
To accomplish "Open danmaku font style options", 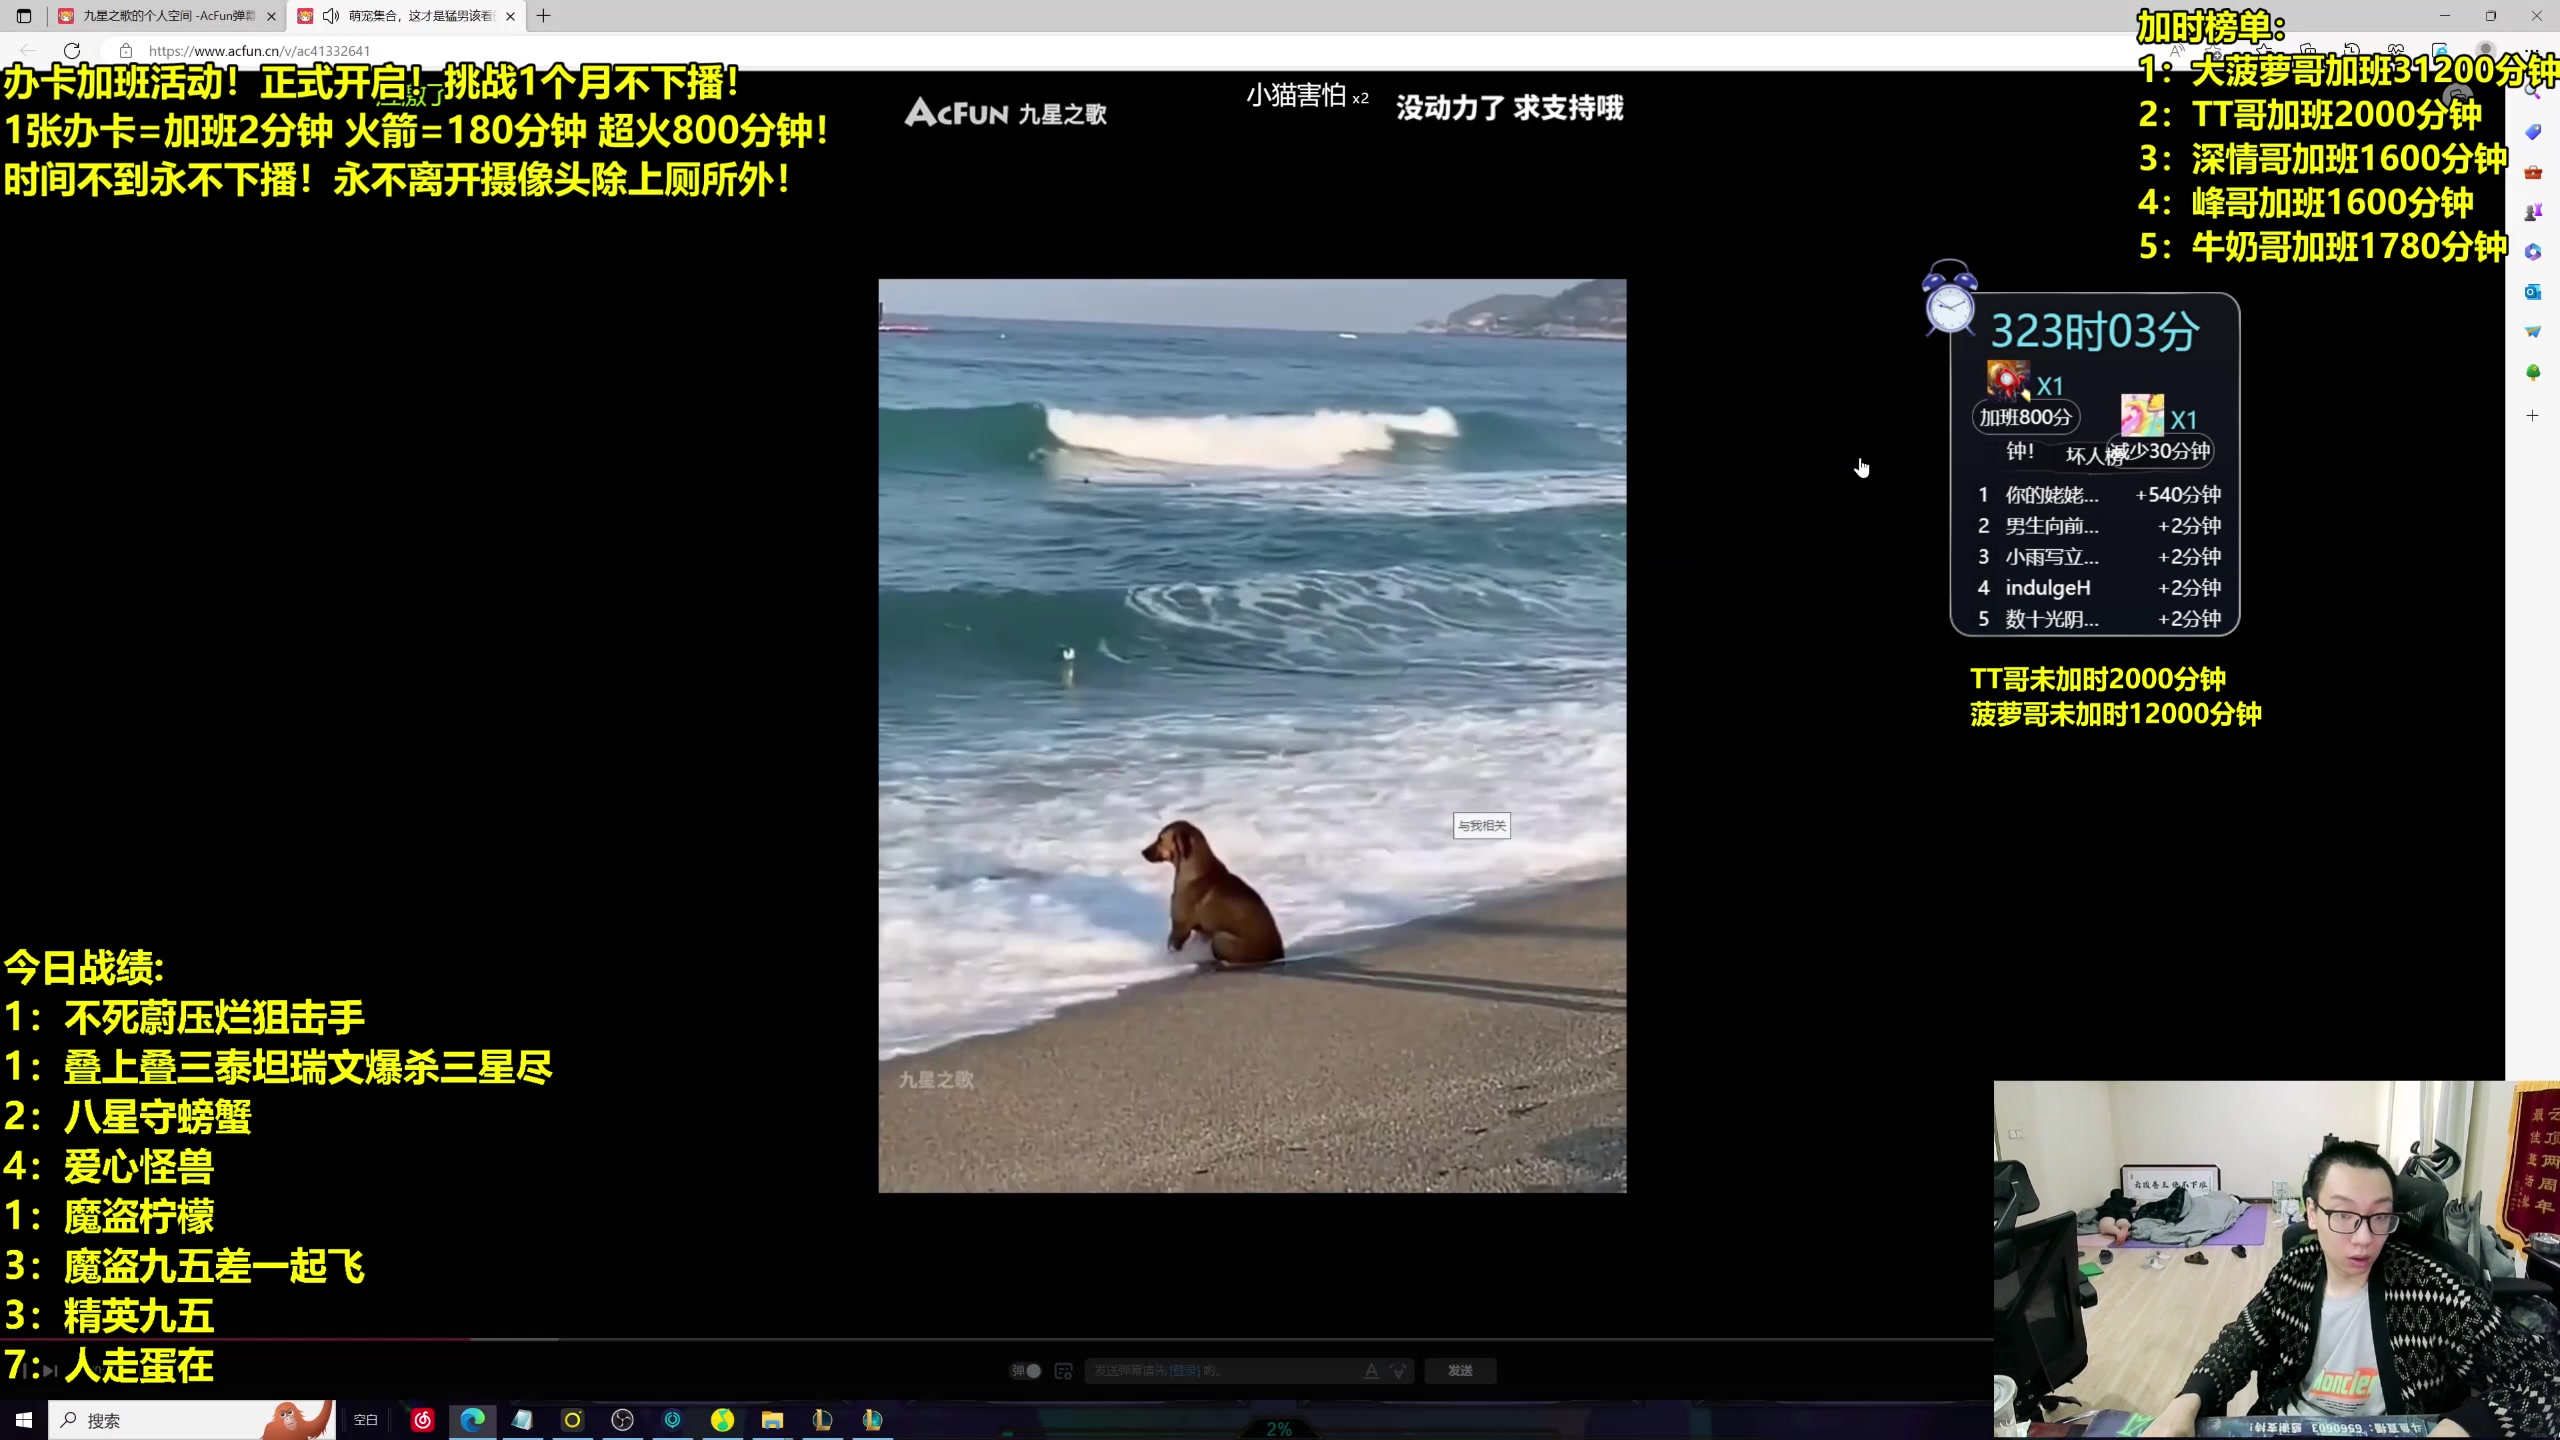I will pyautogui.click(x=1372, y=1371).
